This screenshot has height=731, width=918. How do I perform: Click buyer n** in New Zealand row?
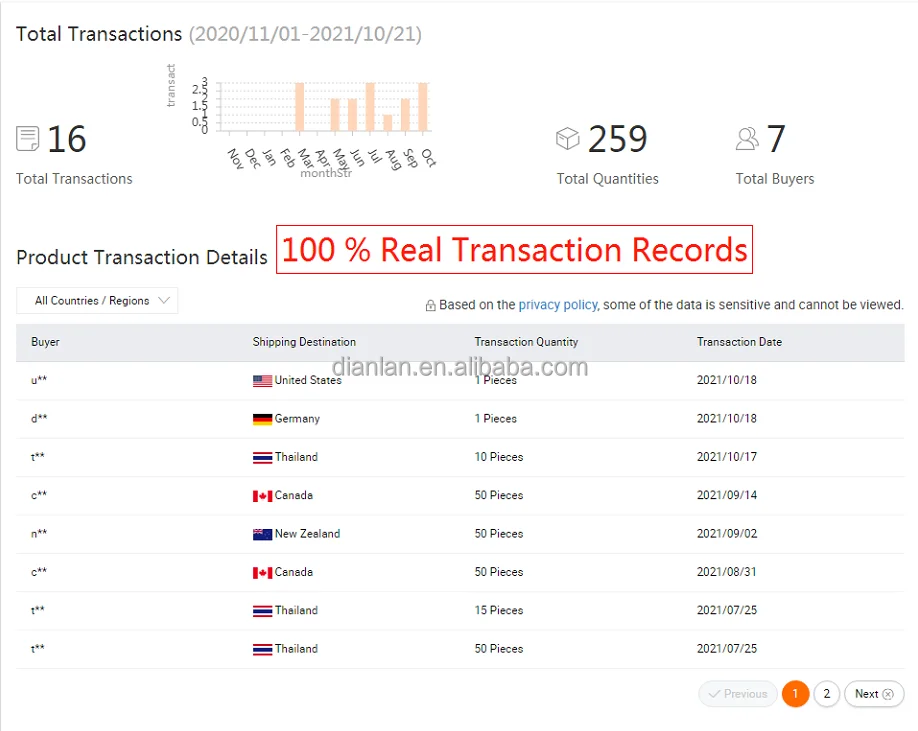pos(39,534)
